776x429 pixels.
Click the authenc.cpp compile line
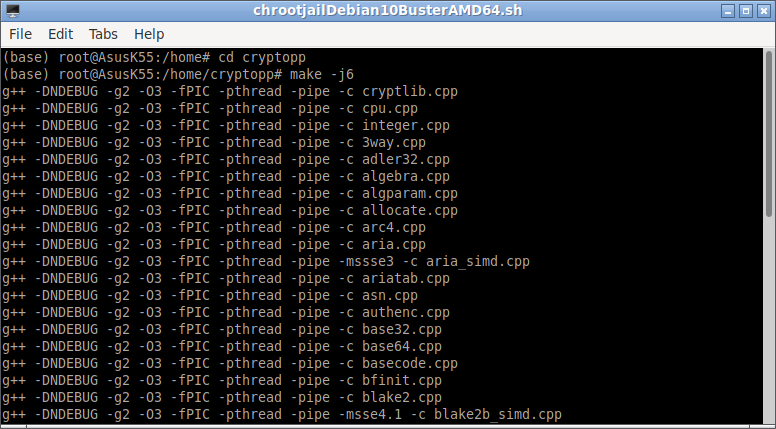click(226, 312)
